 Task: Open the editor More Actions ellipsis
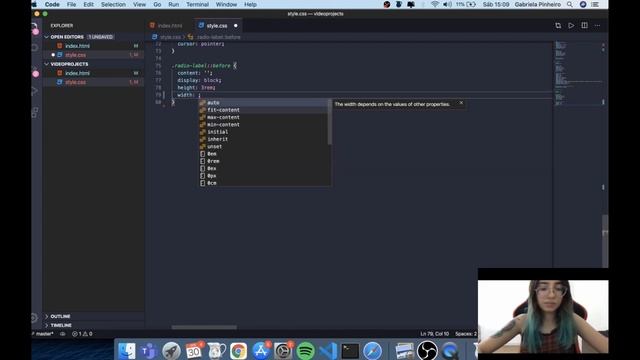[597, 26]
